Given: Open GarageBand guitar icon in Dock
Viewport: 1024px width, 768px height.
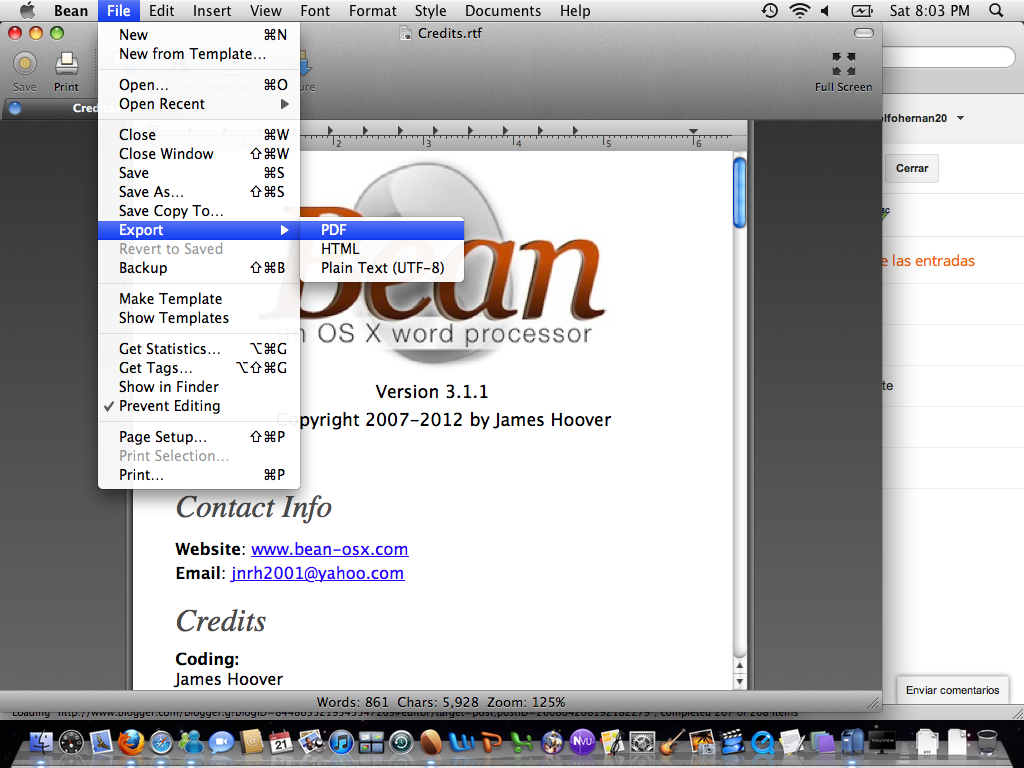Looking at the screenshot, I should (x=672, y=743).
